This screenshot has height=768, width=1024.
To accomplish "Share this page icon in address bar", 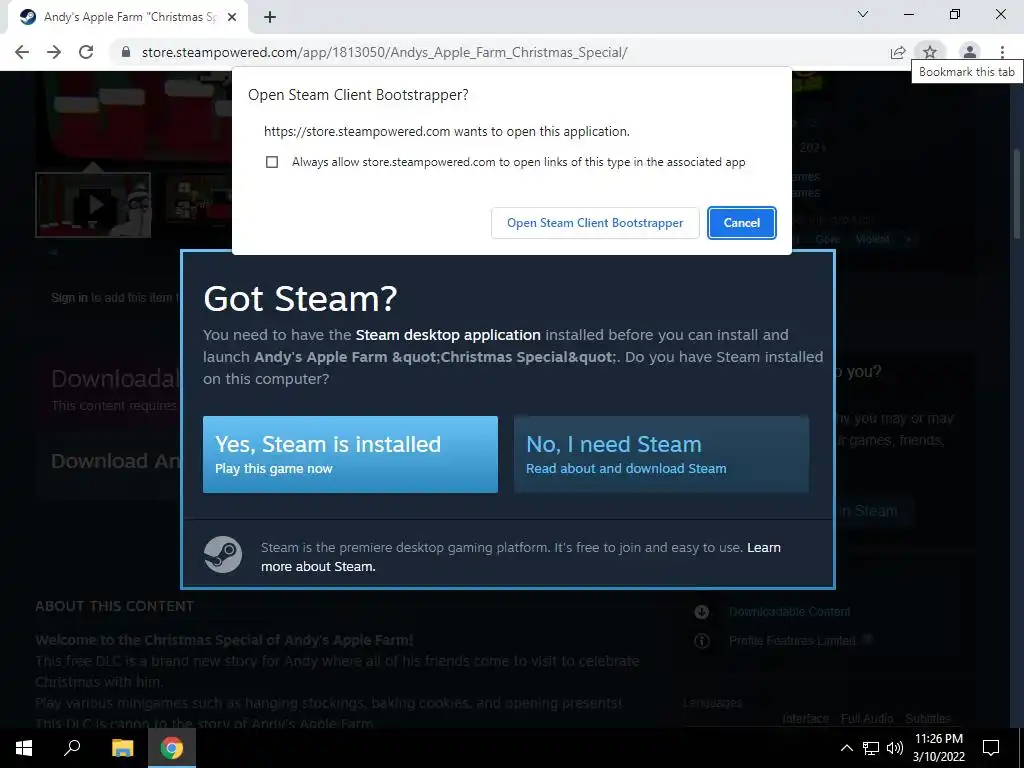I will point(898,52).
